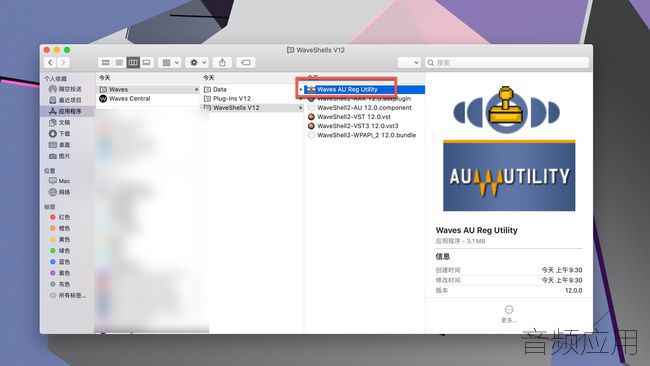Screen dimensions: 650x366
Task: Switch to list view
Action: point(119,63)
